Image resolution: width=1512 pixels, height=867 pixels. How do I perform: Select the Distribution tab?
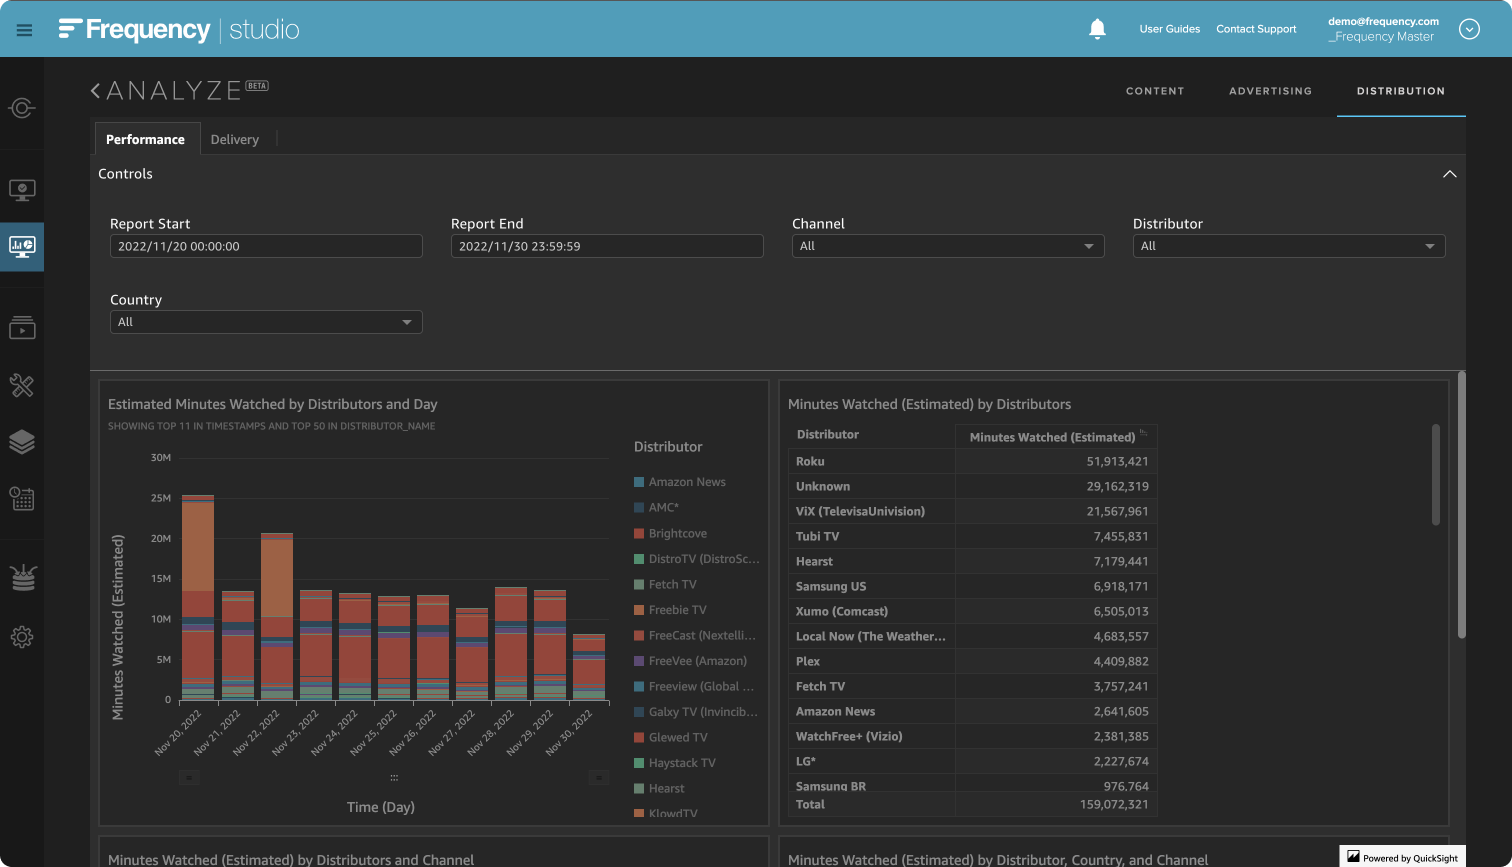tap(1400, 91)
